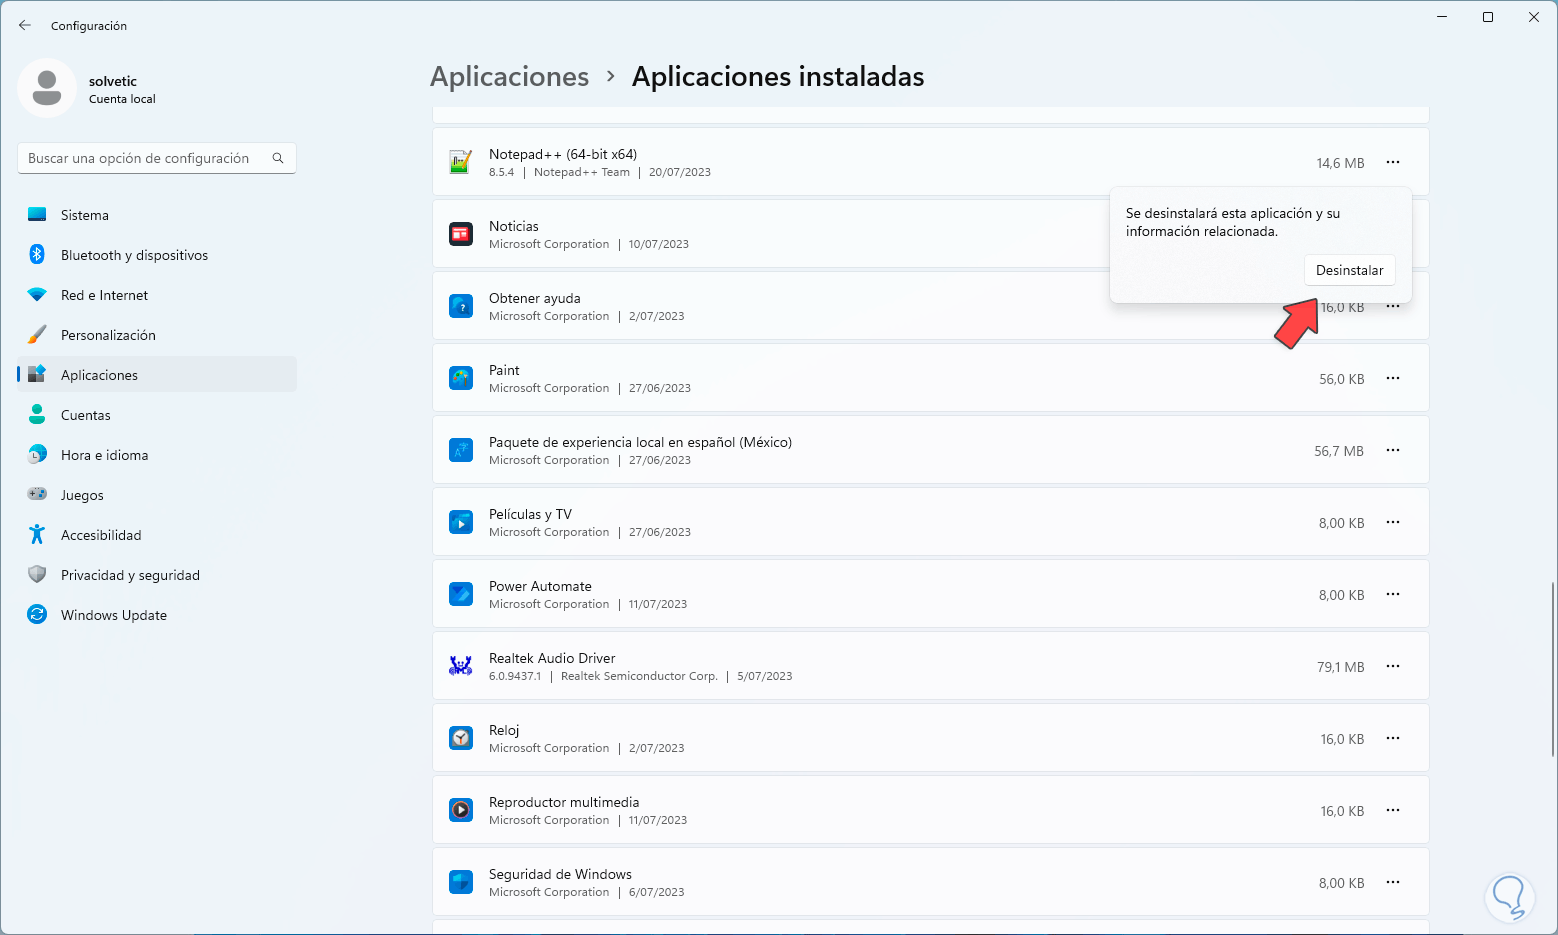The image size is (1558, 935).
Task: Open more options for Realtek Audio Driver
Action: click(1393, 666)
